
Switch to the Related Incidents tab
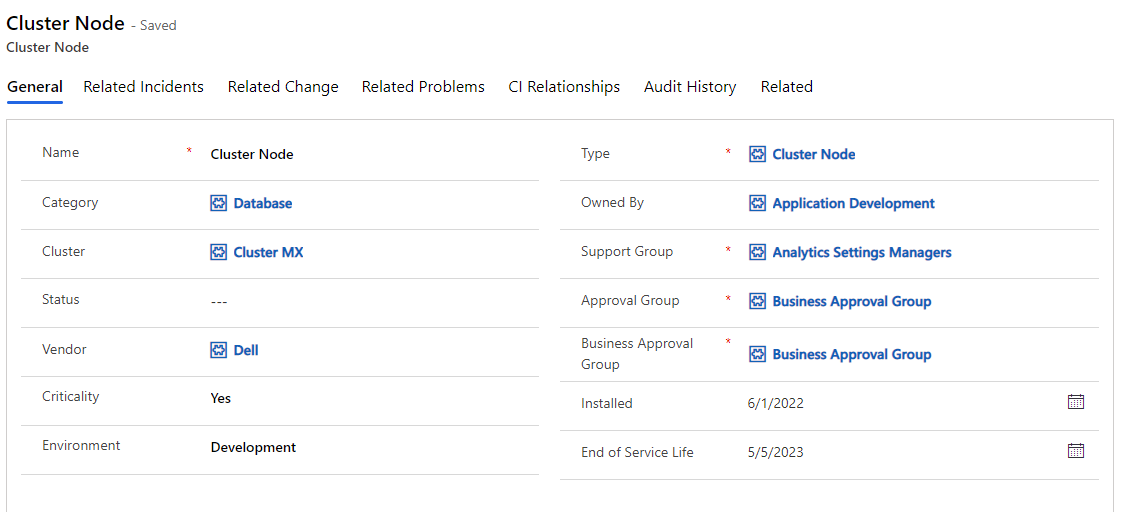coord(143,87)
